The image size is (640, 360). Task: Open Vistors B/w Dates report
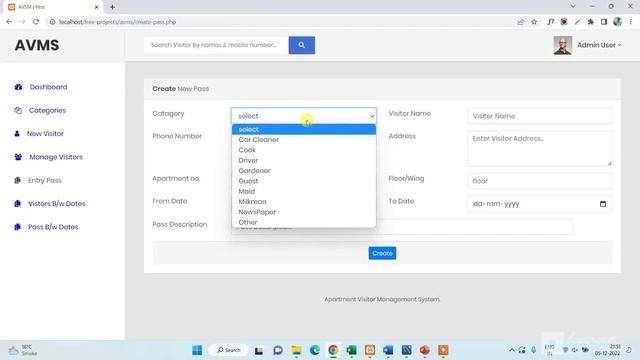57,203
